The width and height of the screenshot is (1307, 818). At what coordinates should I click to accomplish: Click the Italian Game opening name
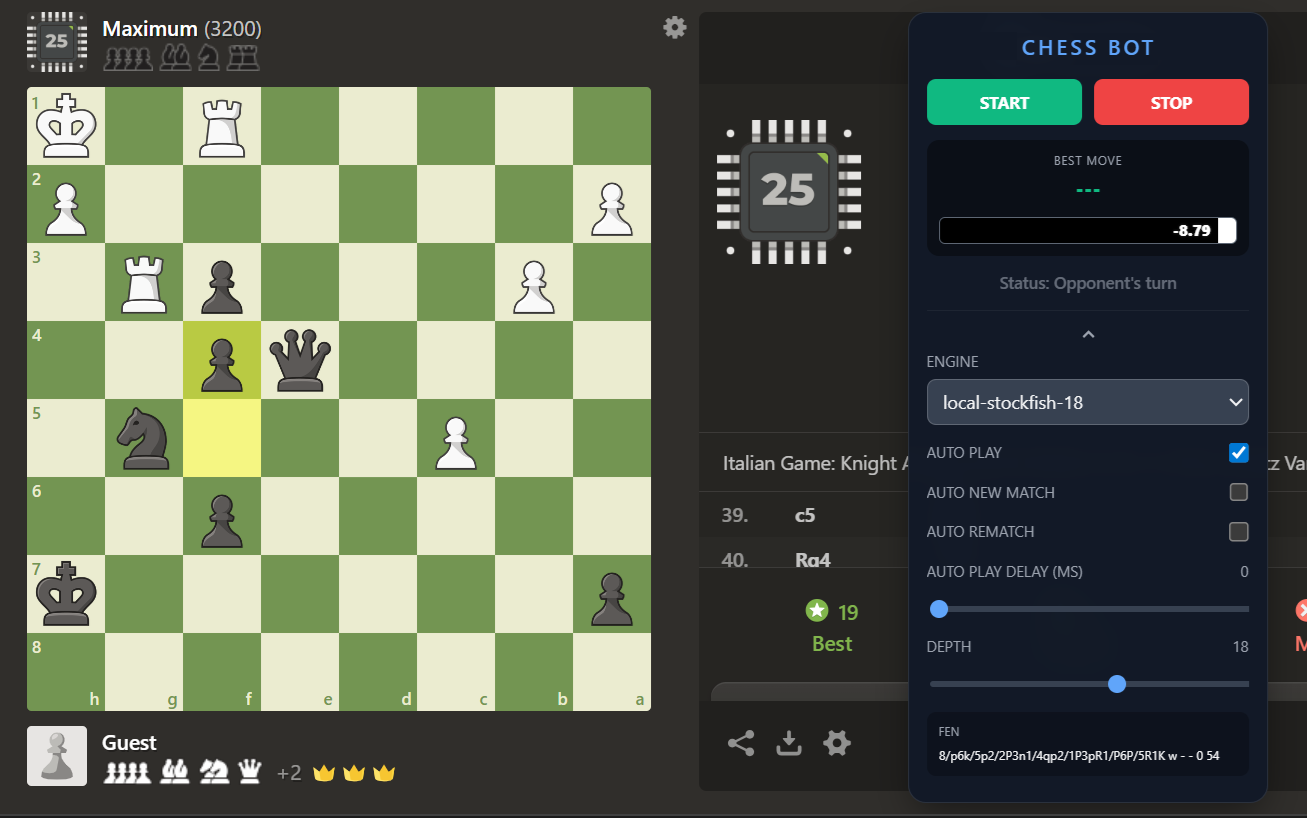click(814, 464)
